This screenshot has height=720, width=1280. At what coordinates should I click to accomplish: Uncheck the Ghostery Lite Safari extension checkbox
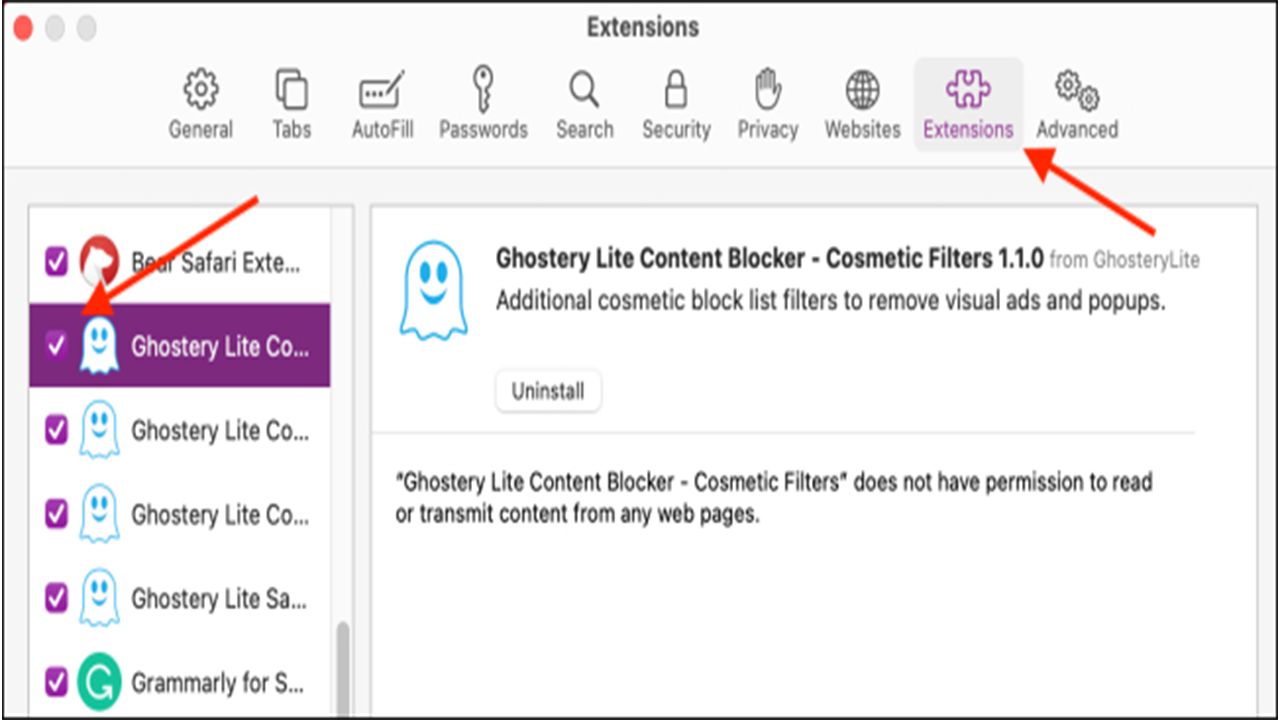click(57, 598)
